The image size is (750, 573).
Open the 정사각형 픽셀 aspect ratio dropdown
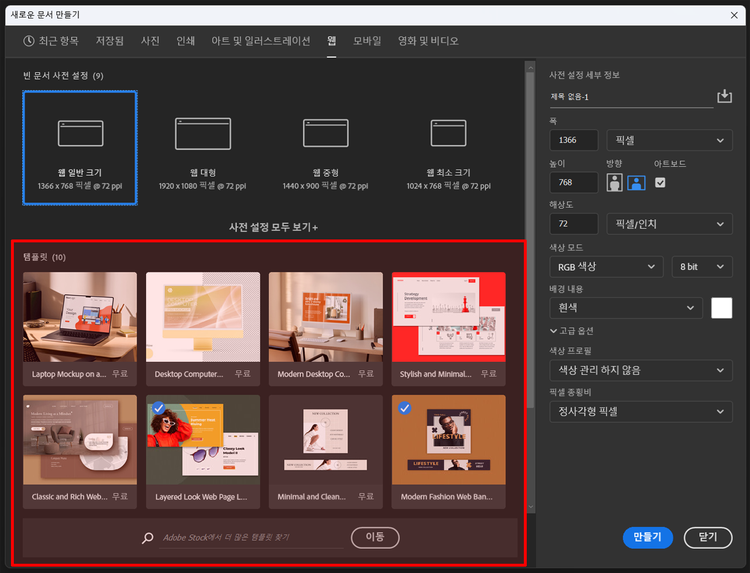click(641, 411)
